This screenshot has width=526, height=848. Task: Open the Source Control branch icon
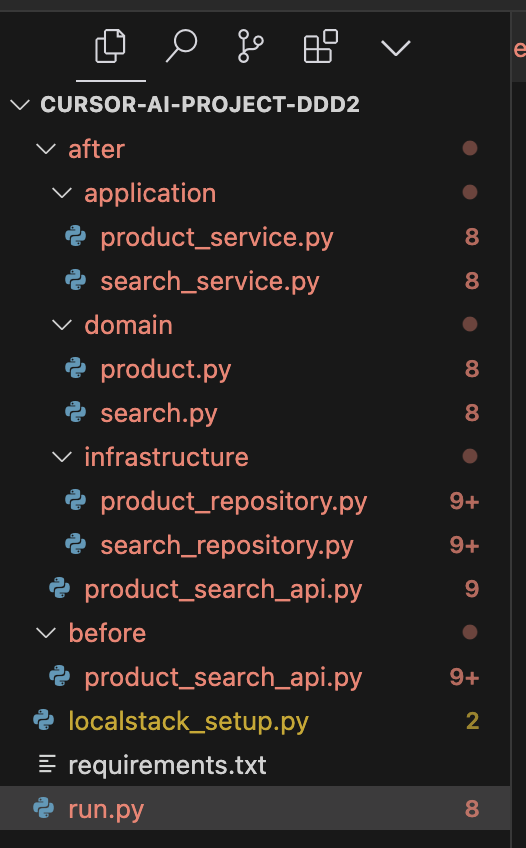point(250,47)
